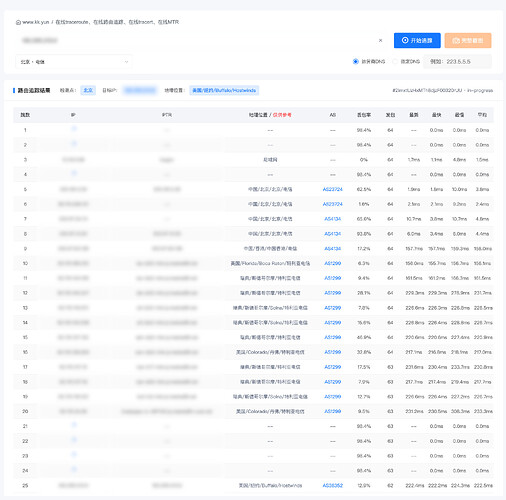This screenshot has width=506, height=500.
Task: Click the Buffalo/Hostwinds location in hop 25
Action: (270, 485)
